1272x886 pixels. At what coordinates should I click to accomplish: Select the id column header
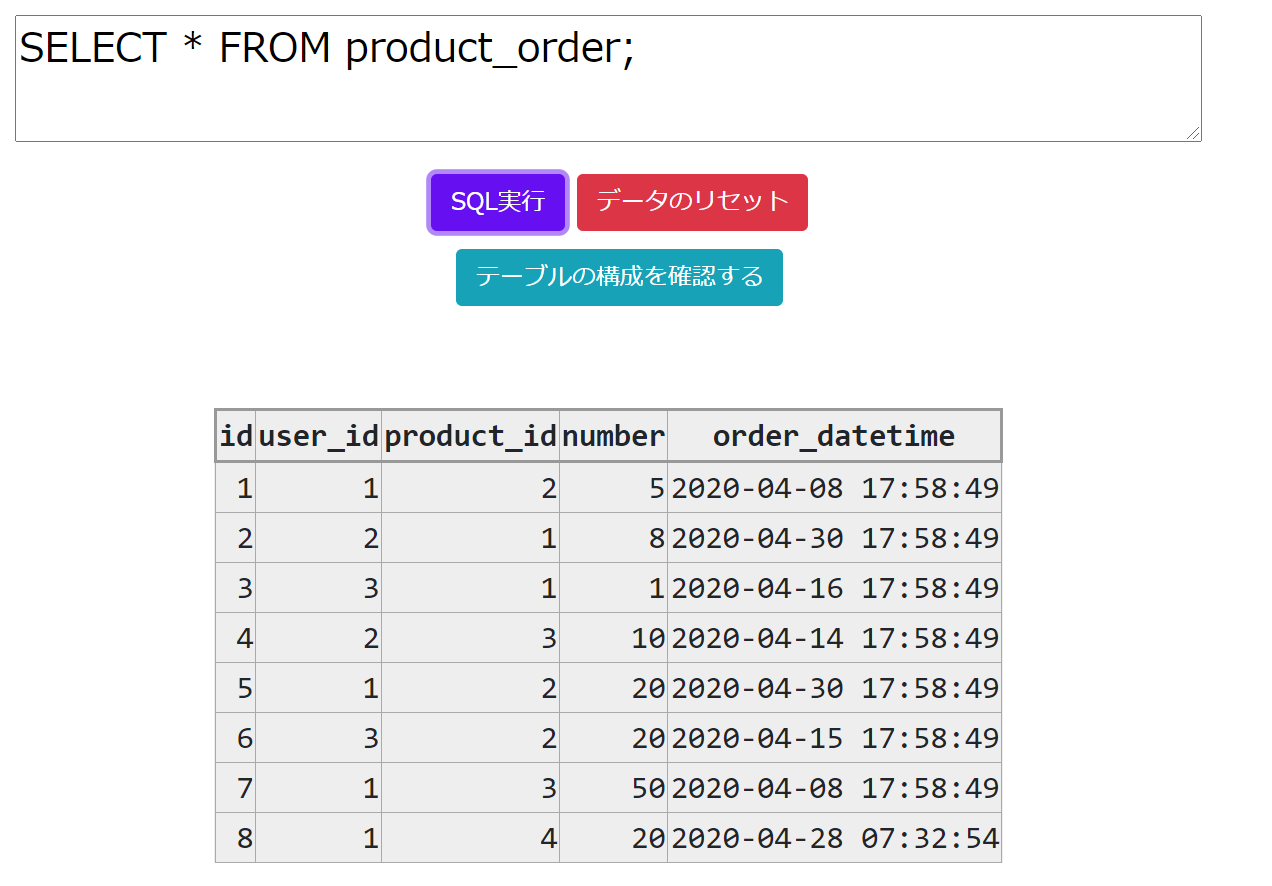tap(236, 436)
